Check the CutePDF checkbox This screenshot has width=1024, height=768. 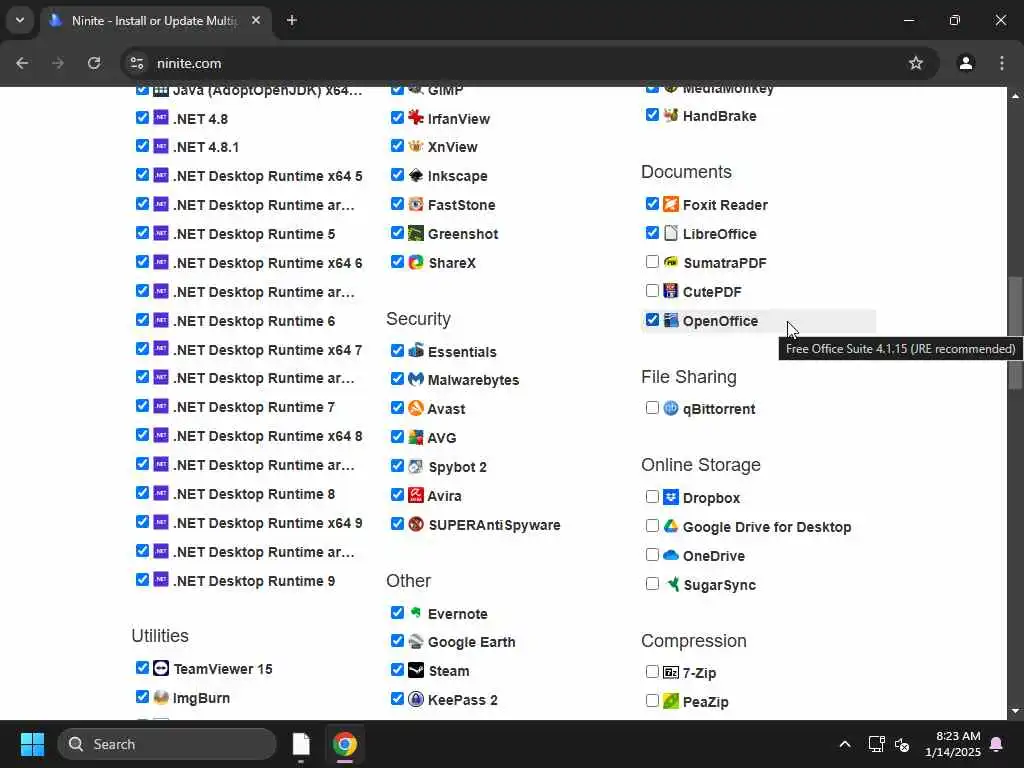tap(652, 291)
